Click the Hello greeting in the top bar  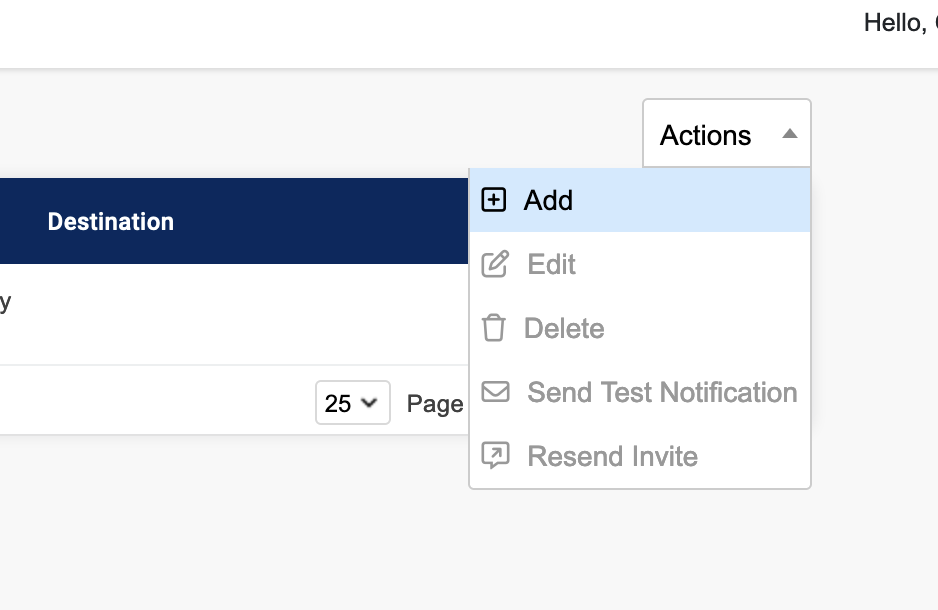click(896, 22)
